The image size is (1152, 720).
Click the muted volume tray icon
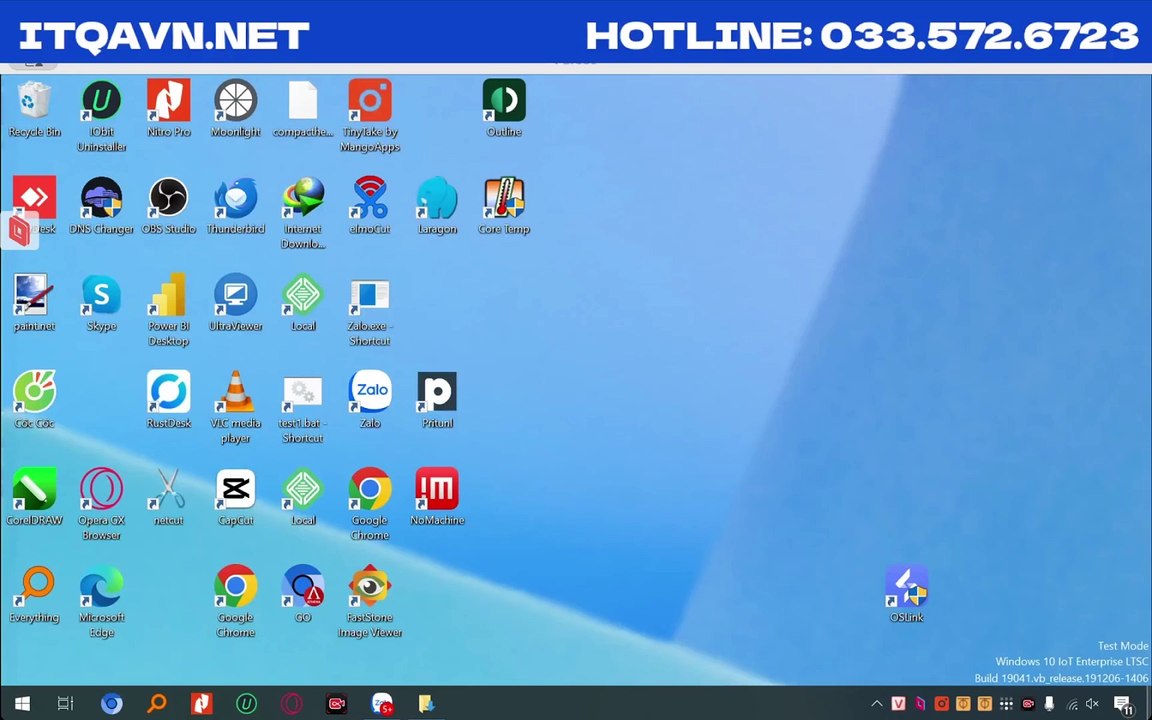(1092, 704)
